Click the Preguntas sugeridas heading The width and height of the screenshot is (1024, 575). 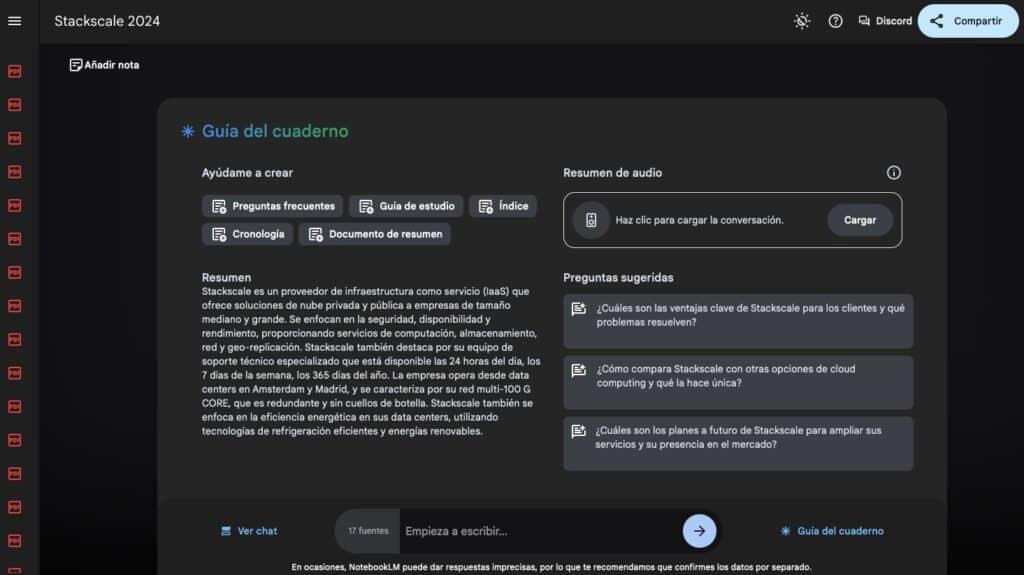pyautogui.click(x=618, y=278)
